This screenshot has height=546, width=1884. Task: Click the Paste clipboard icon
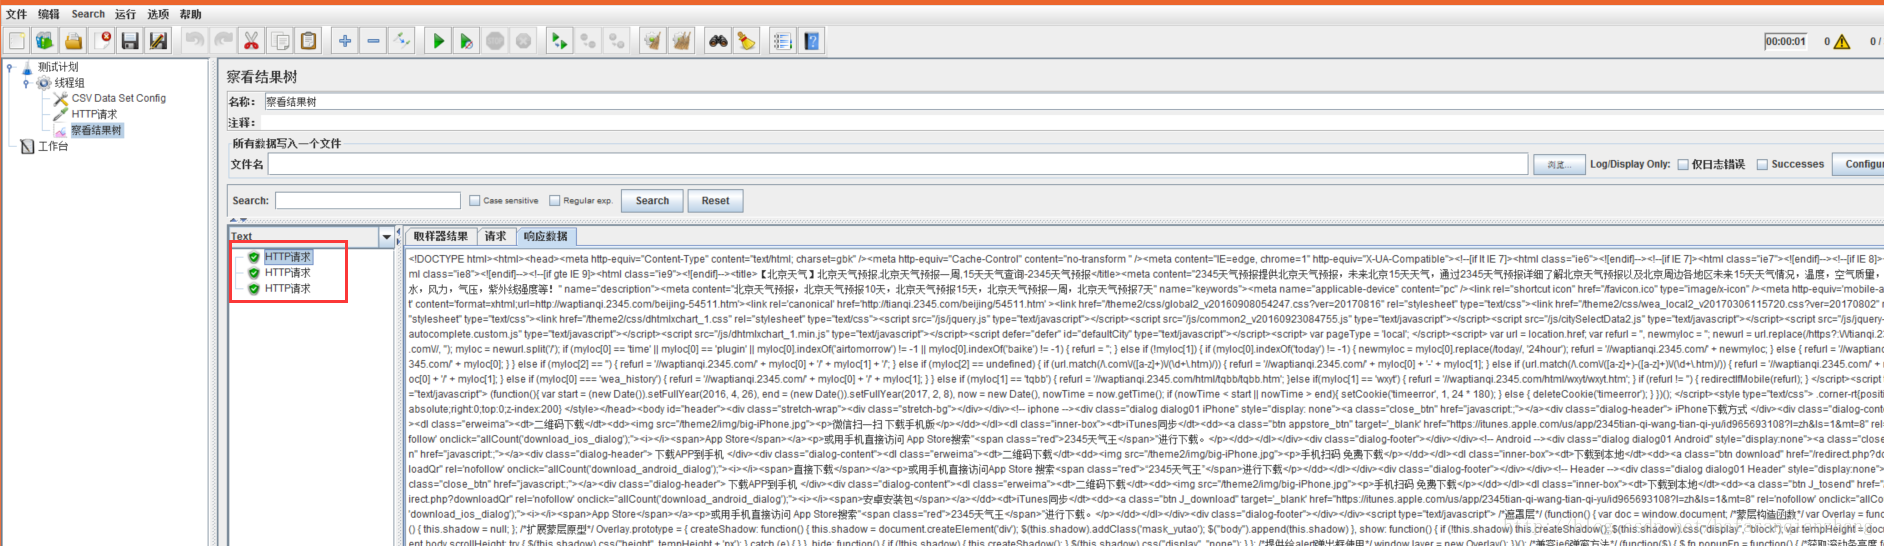click(x=309, y=41)
